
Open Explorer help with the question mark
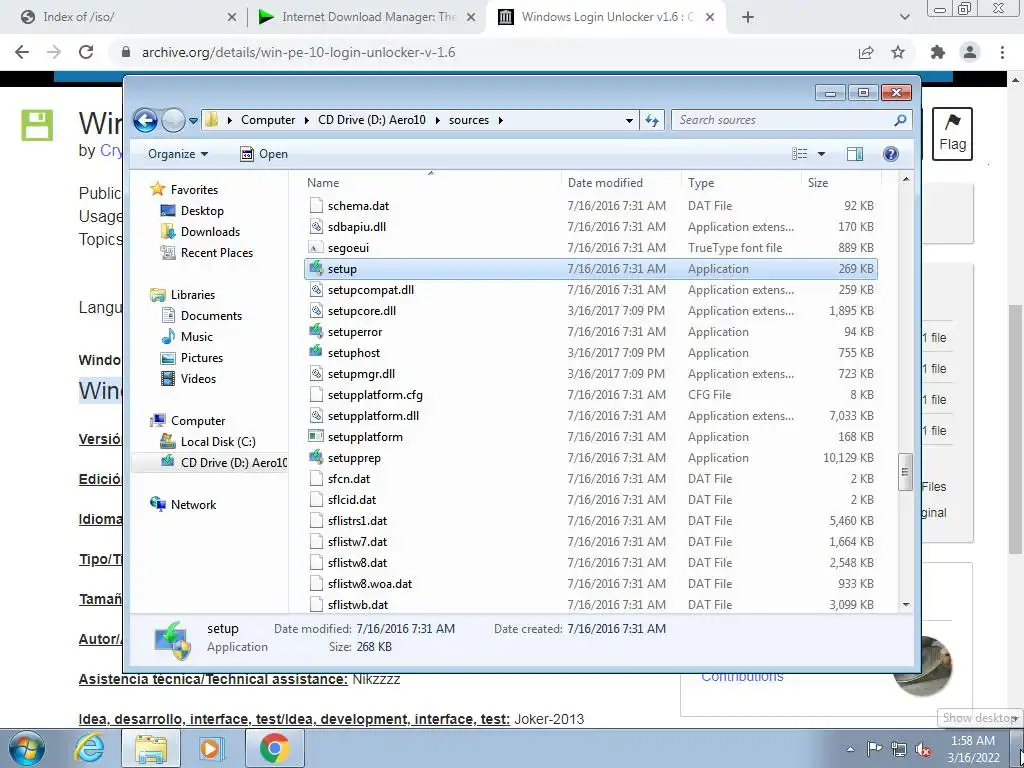(x=890, y=154)
